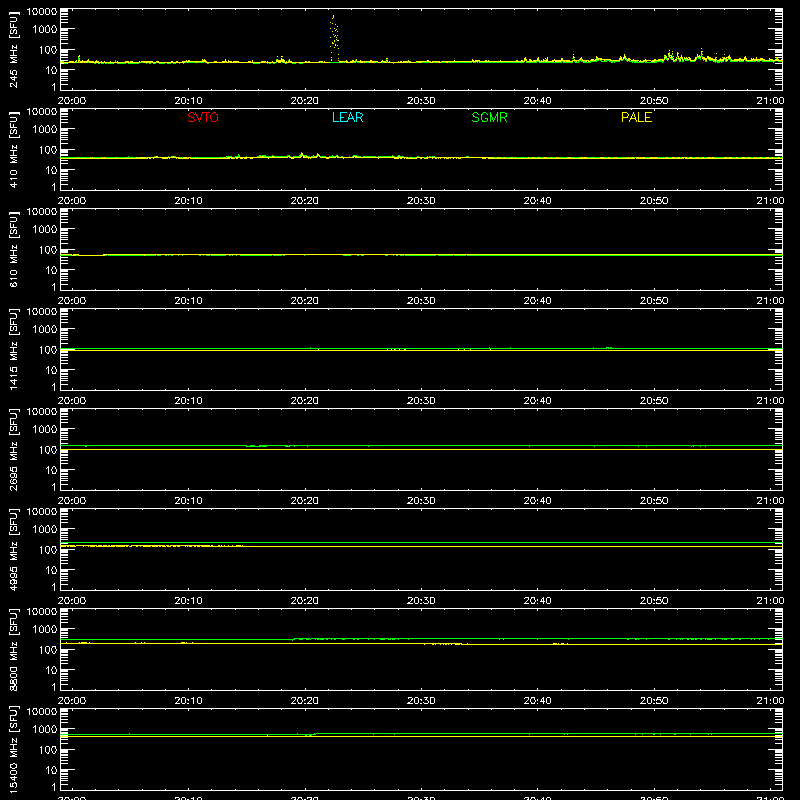Click the 10000 tick label of 245 MHz plot
Image resolution: width=800 pixels, height=800 pixels.
[x=42, y=12]
